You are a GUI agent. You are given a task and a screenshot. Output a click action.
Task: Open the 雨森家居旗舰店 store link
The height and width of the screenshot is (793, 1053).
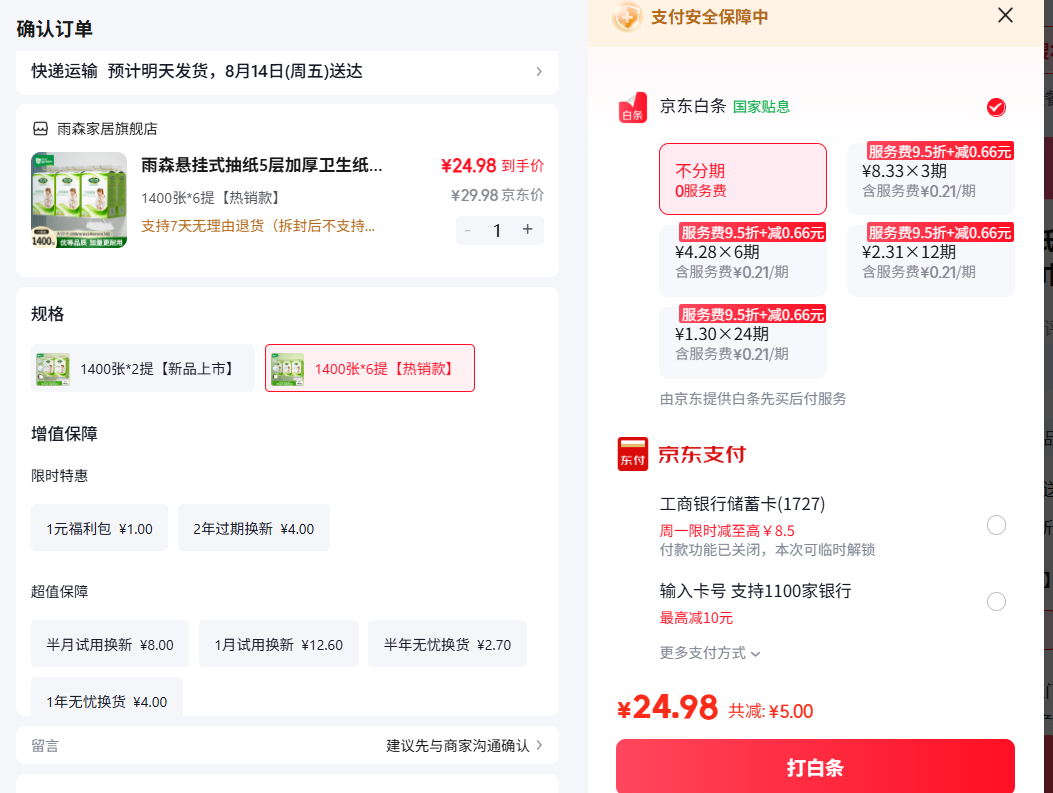(107, 129)
